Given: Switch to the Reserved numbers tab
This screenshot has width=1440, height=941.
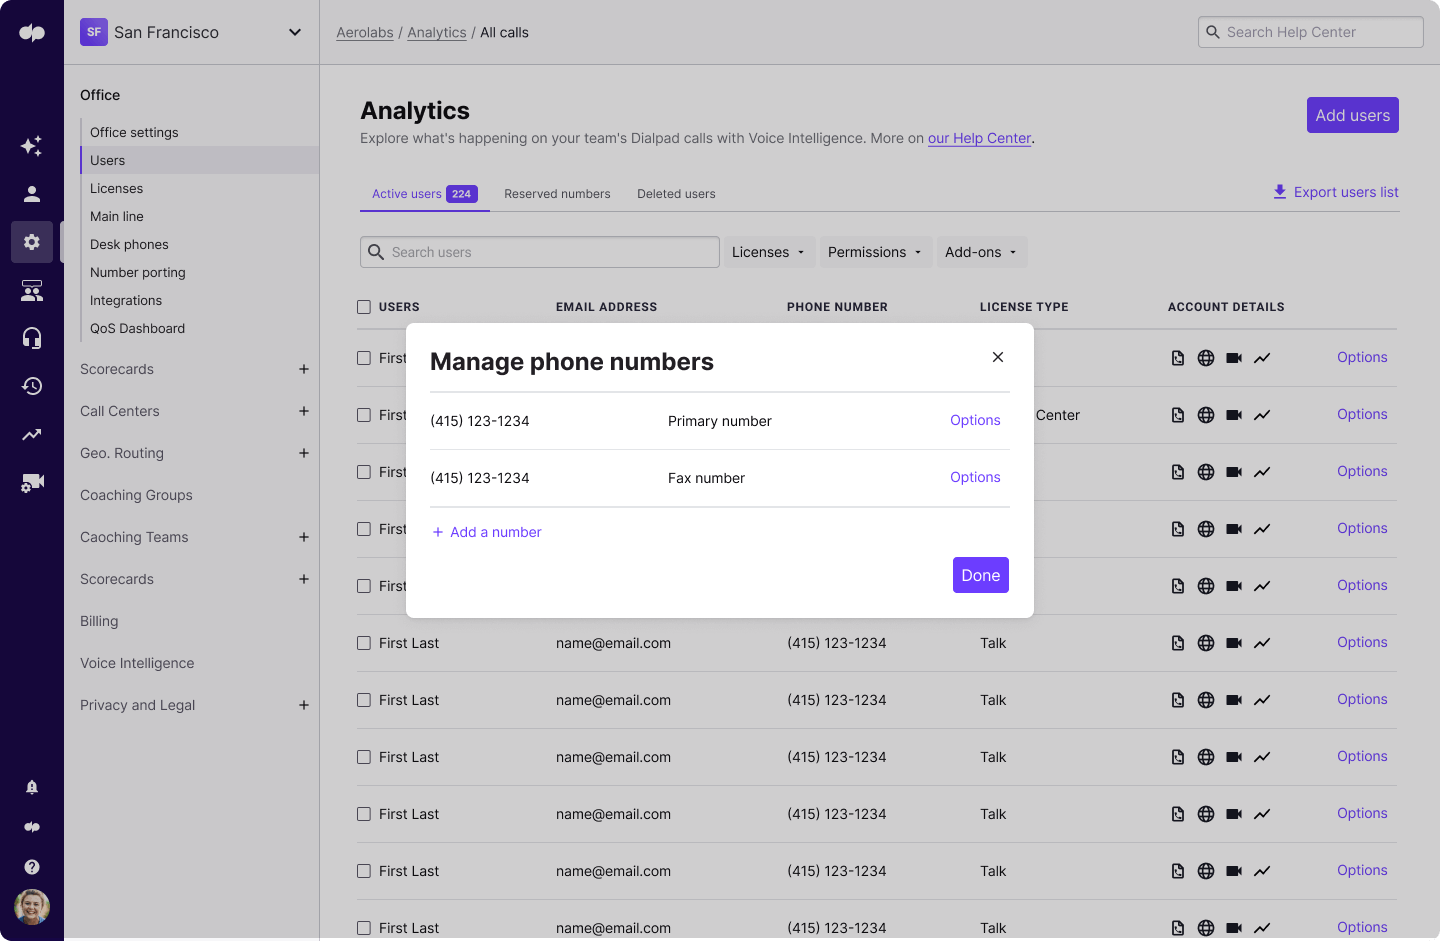Looking at the screenshot, I should pyautogui.click(x=557, y=193).
